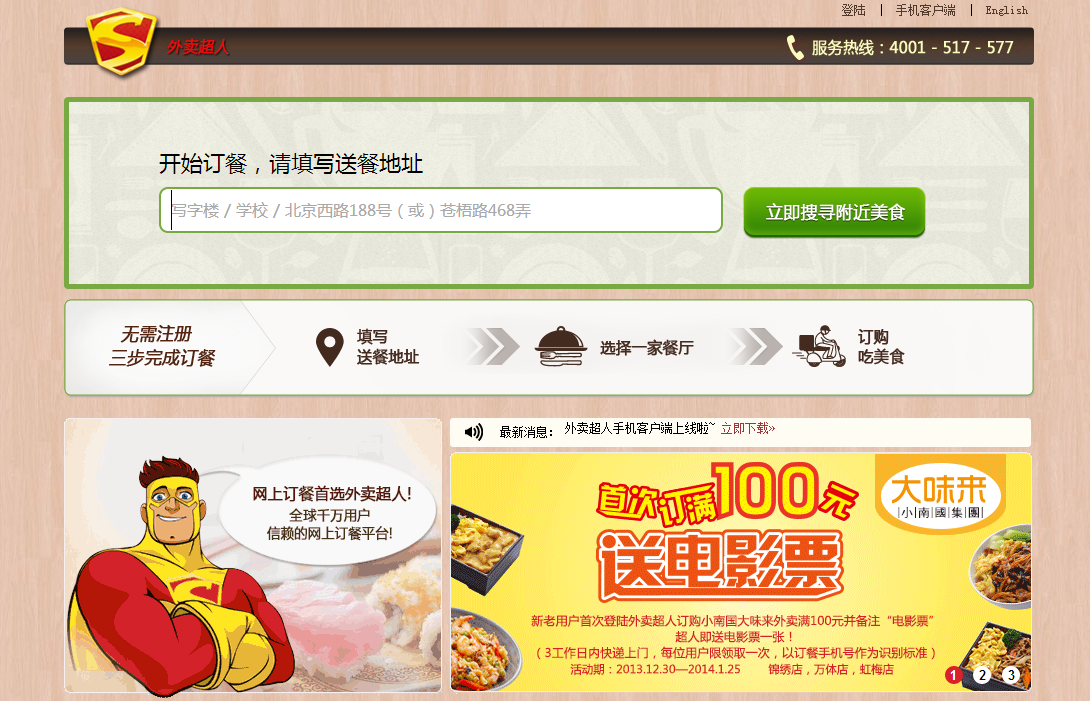Click the second double-chevron arrow before 订购

coord(756,347)
